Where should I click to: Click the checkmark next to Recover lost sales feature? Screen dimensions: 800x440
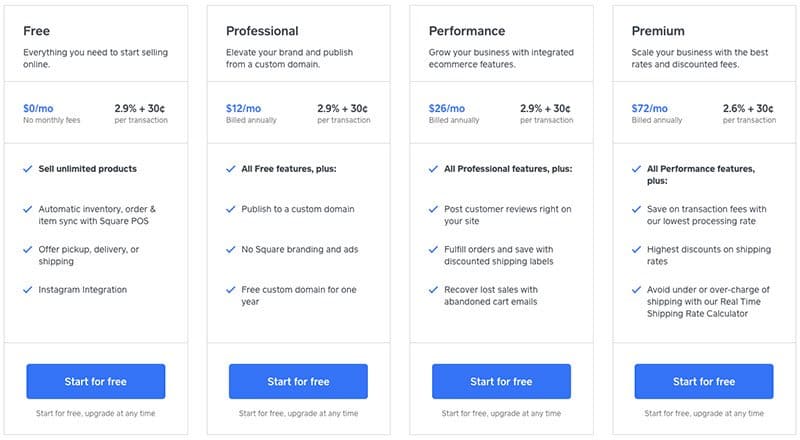(x=433, y=290)
